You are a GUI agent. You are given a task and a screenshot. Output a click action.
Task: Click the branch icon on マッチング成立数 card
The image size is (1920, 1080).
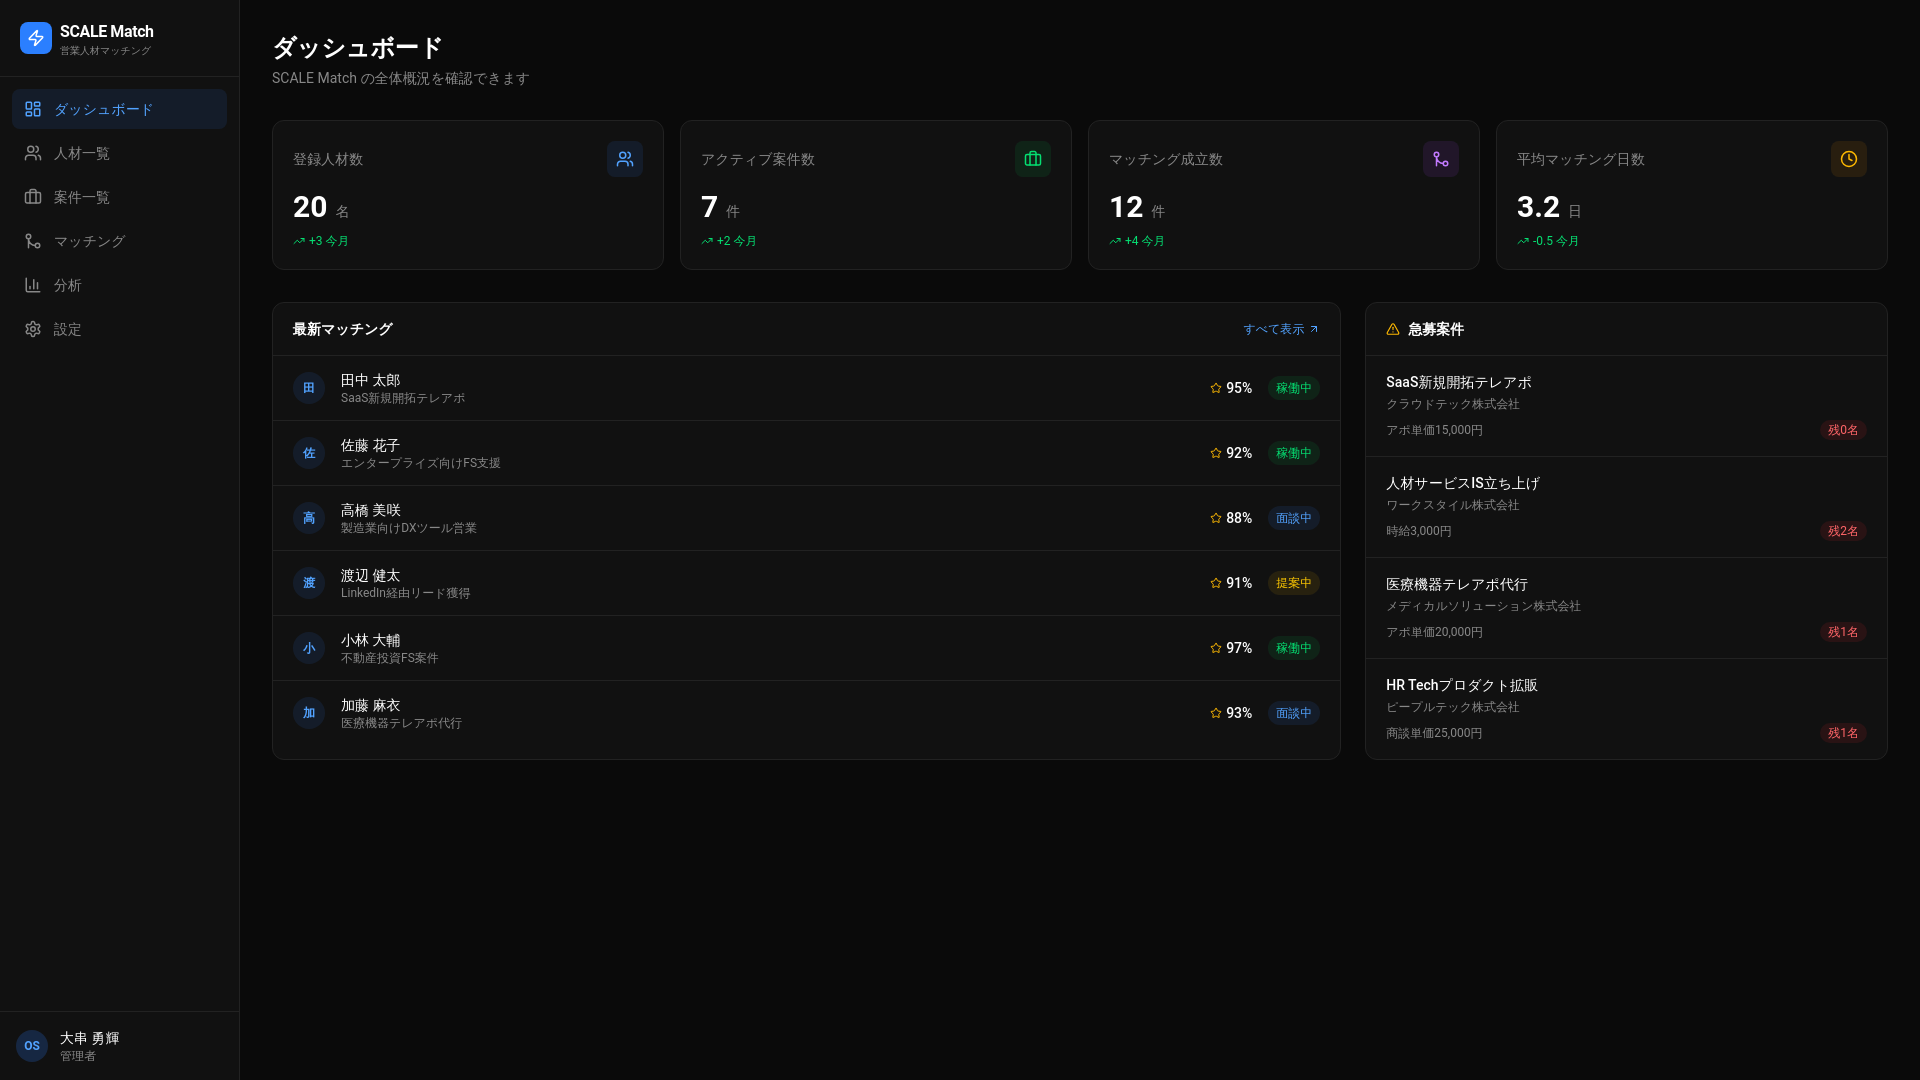[1441, 159]
